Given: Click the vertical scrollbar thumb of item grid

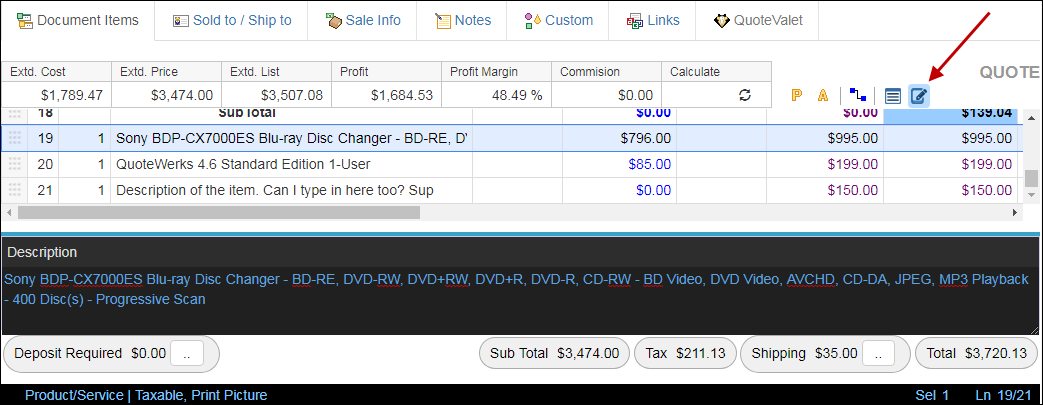Looking at the screenshot, I should pos(1030,178).
